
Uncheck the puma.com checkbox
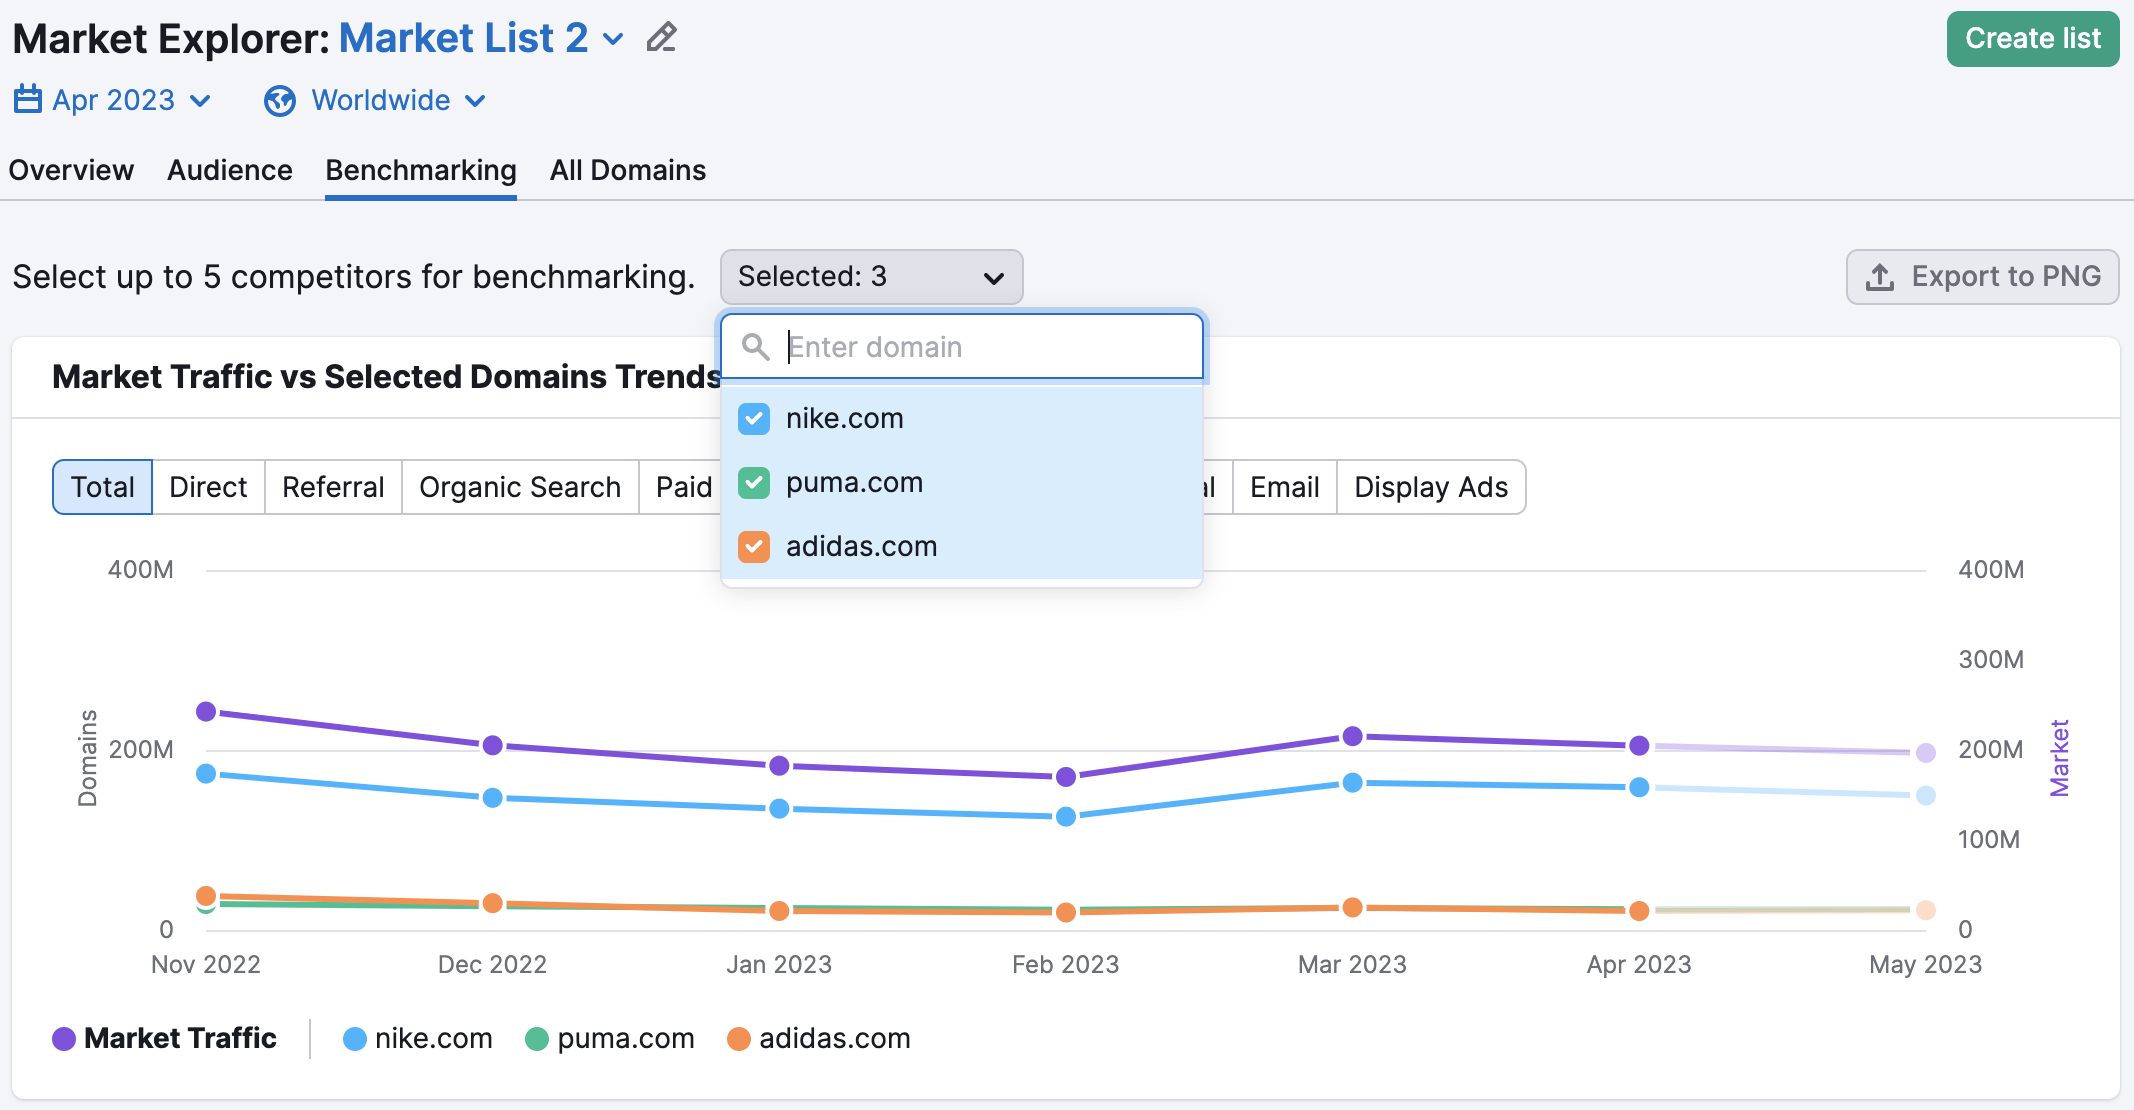(x=754, y=483)
